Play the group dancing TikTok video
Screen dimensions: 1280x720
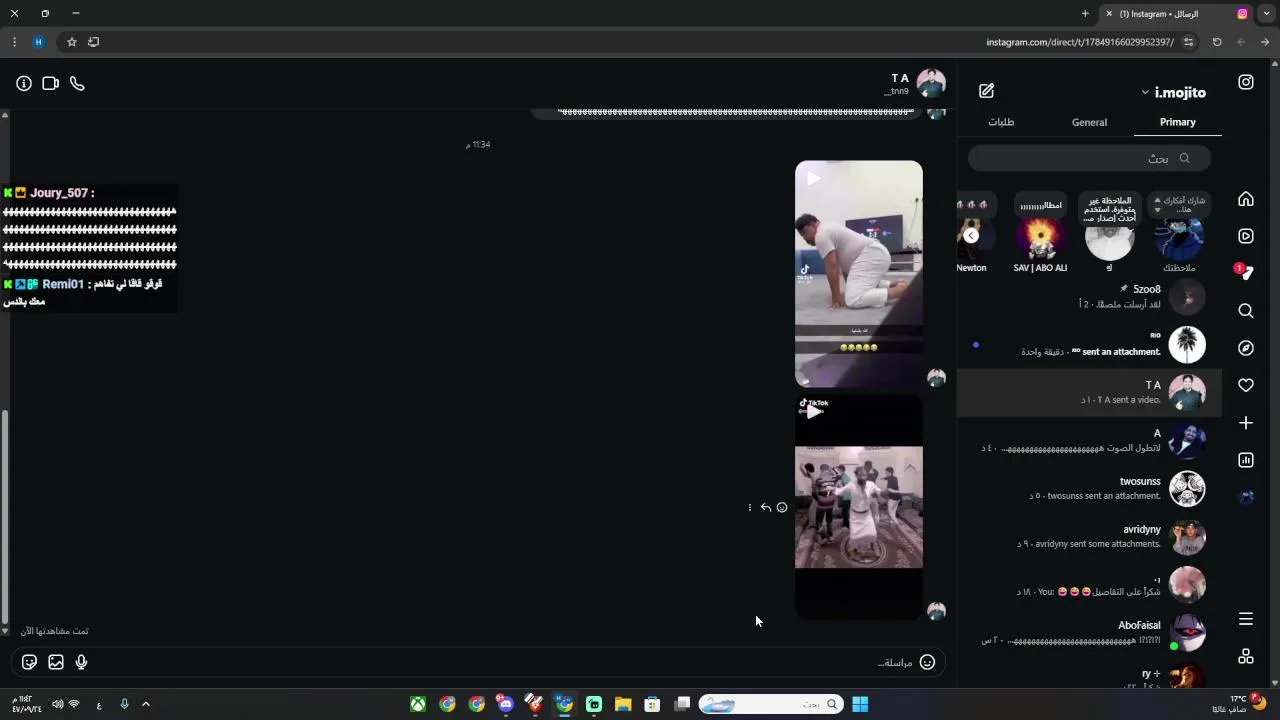pyautogui.click(x=859, y=507)
